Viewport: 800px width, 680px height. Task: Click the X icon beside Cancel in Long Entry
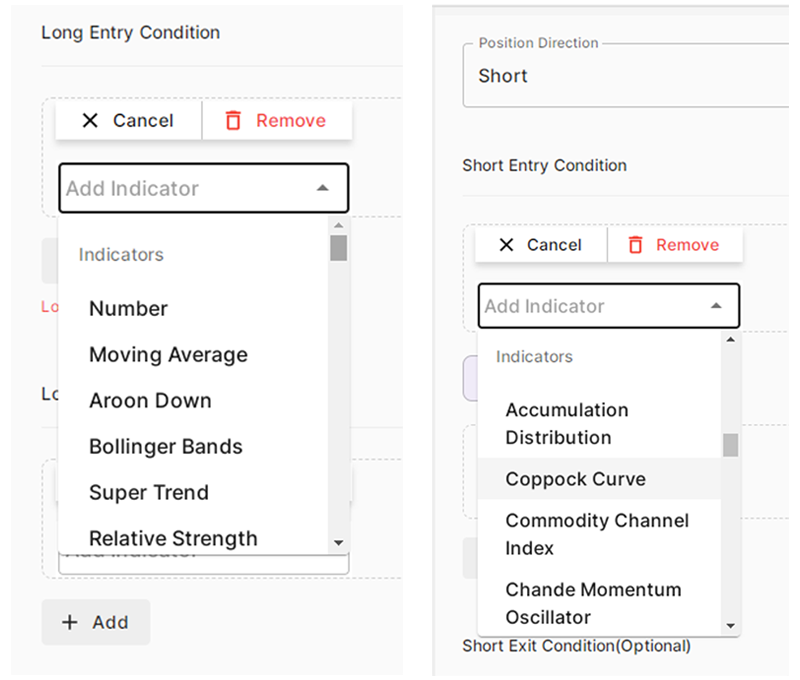coord(90,120)
